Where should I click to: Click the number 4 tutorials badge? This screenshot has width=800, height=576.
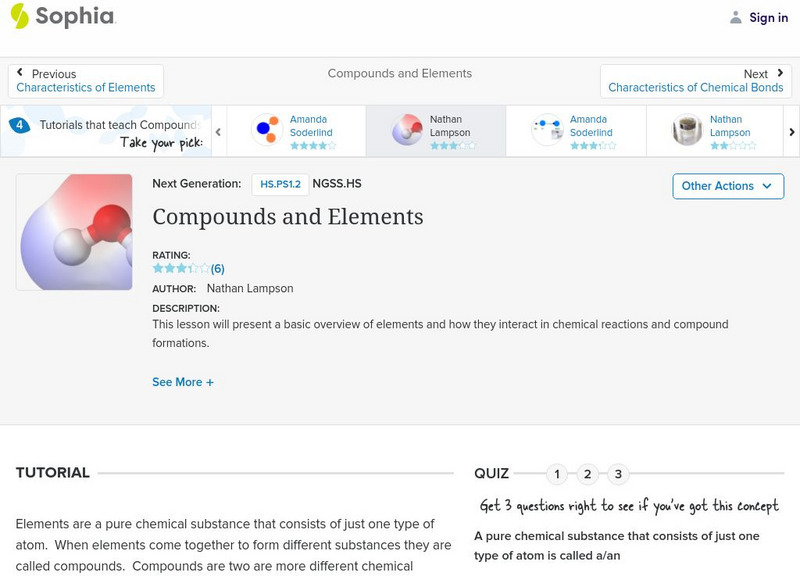pos(19,125)
